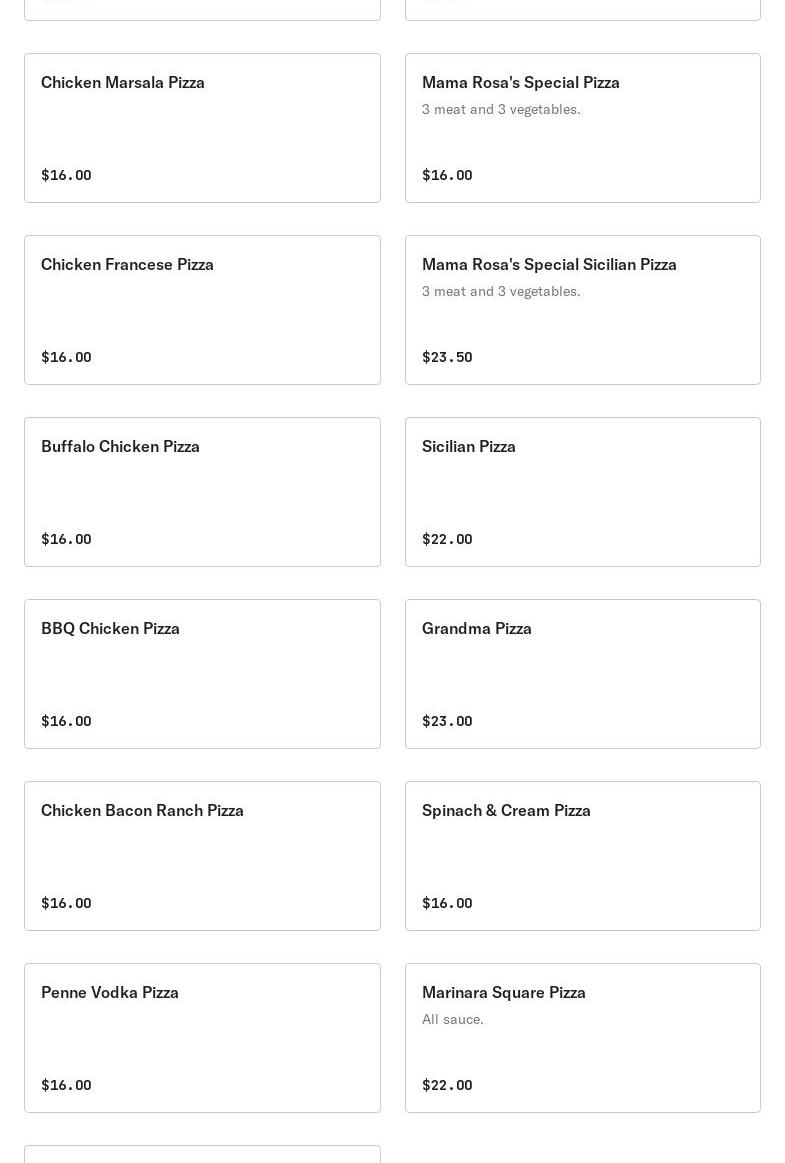Viewport: 785px width, 1163px height.
Task: Click the $23.50 price label
Action: (x=447, y=357)
